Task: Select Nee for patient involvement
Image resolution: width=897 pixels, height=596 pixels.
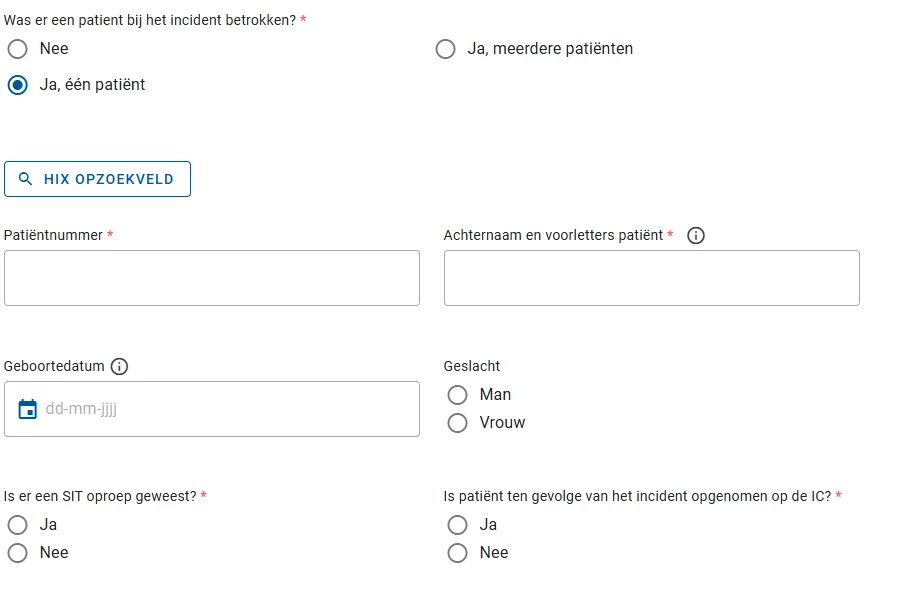Action: click(18, 49)
